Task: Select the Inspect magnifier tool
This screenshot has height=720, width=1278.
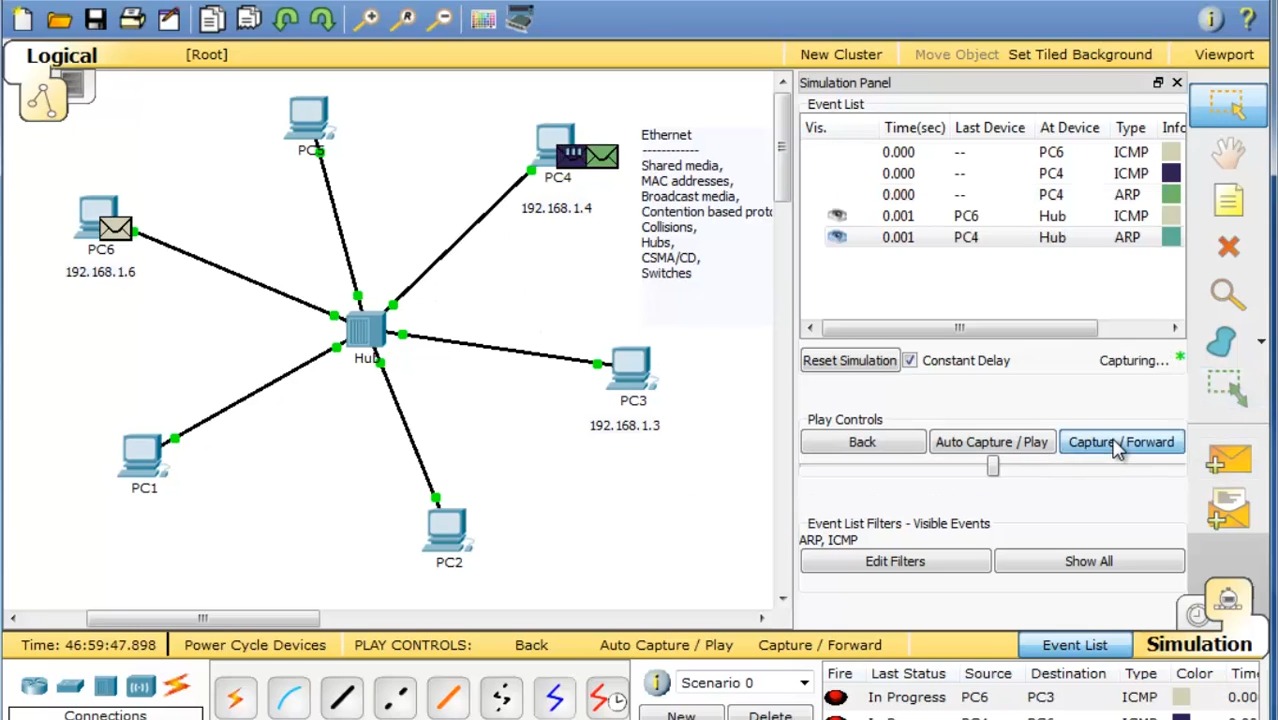Action: coord(1227,294)
